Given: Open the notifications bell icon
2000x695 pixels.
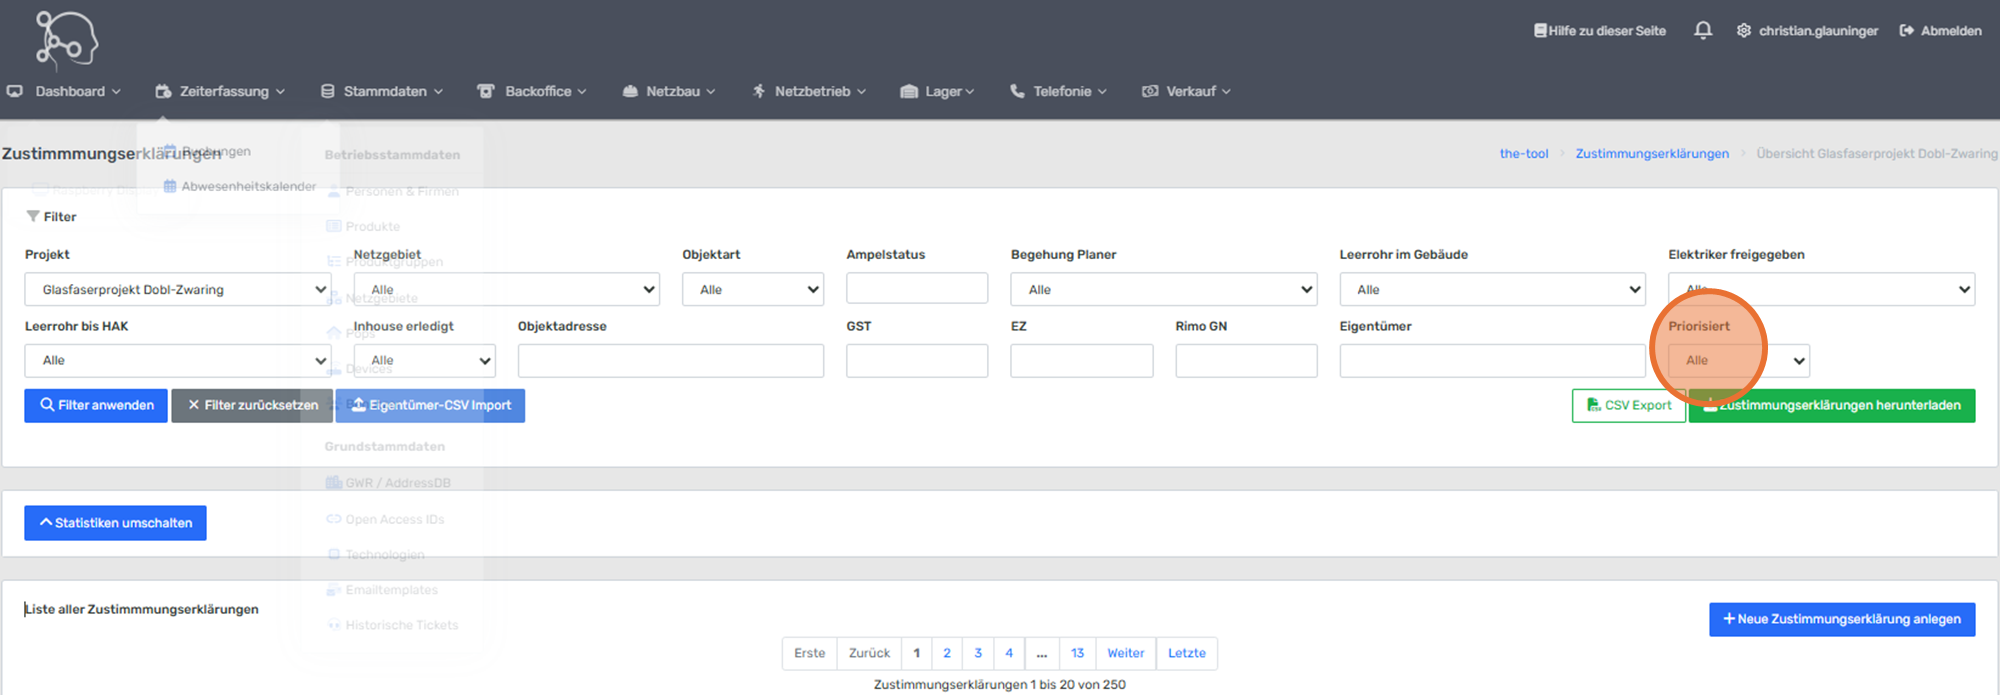Looking at the screenshot, I should [1703, 31].
